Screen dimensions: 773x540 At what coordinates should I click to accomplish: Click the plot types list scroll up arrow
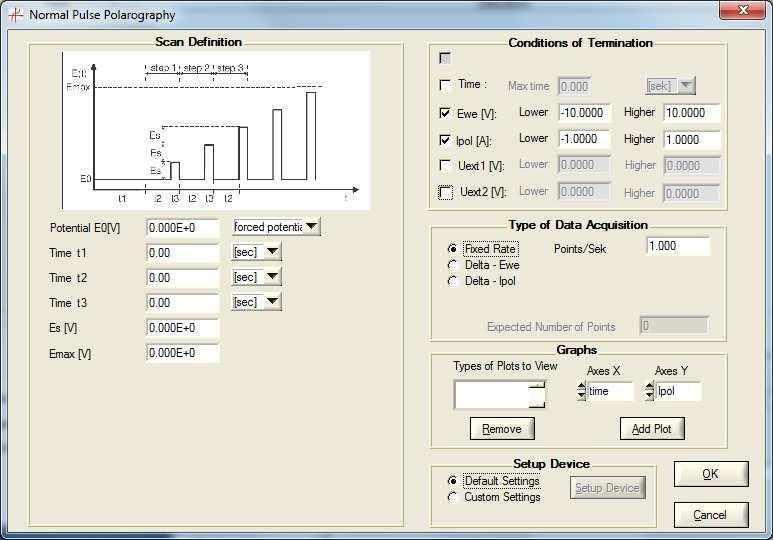(537, 384)
